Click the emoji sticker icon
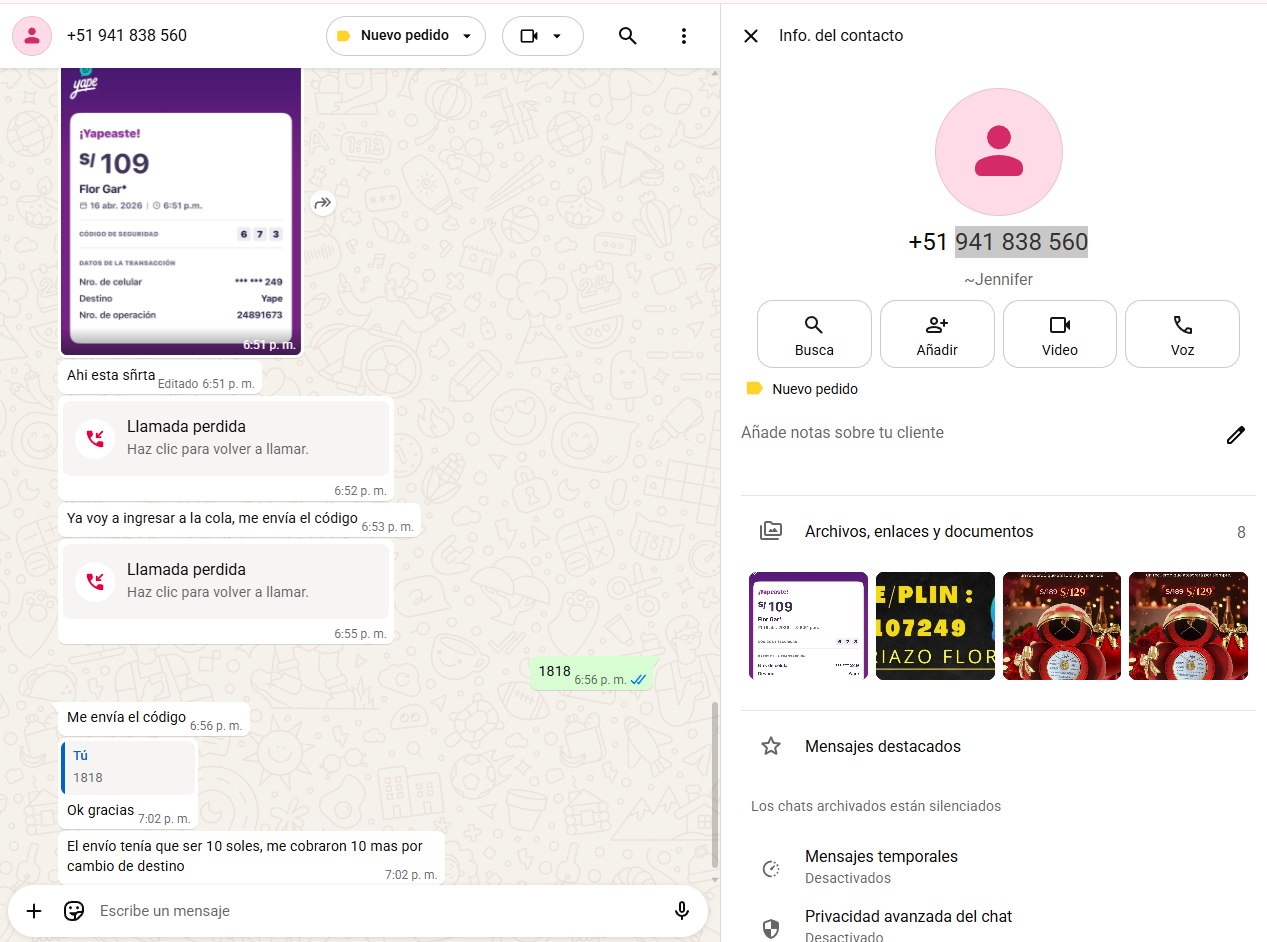The image size is (1267, 942). 74,911
